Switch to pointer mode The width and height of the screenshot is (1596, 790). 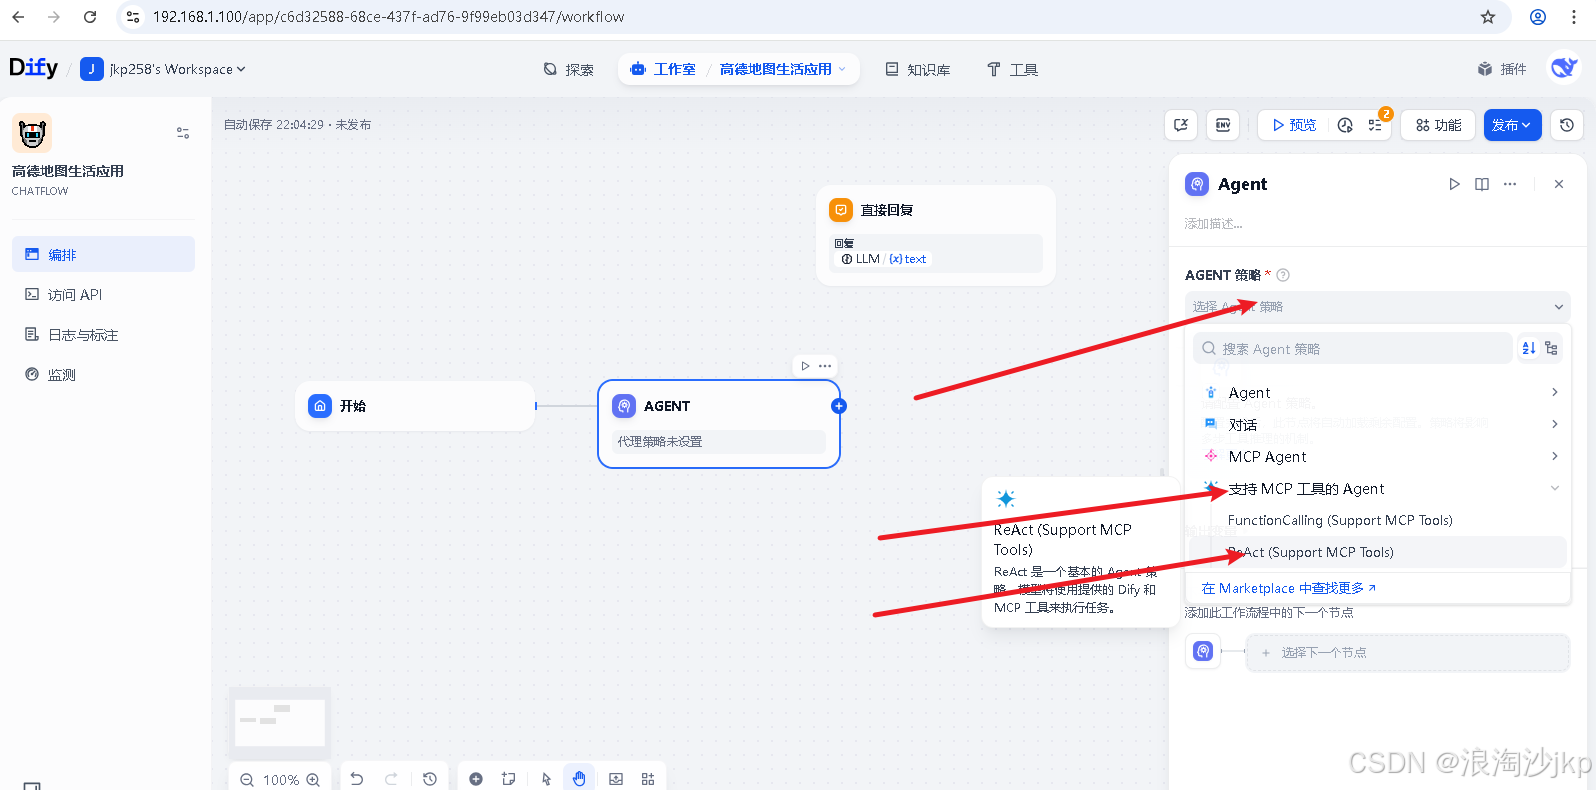[546, 779]
